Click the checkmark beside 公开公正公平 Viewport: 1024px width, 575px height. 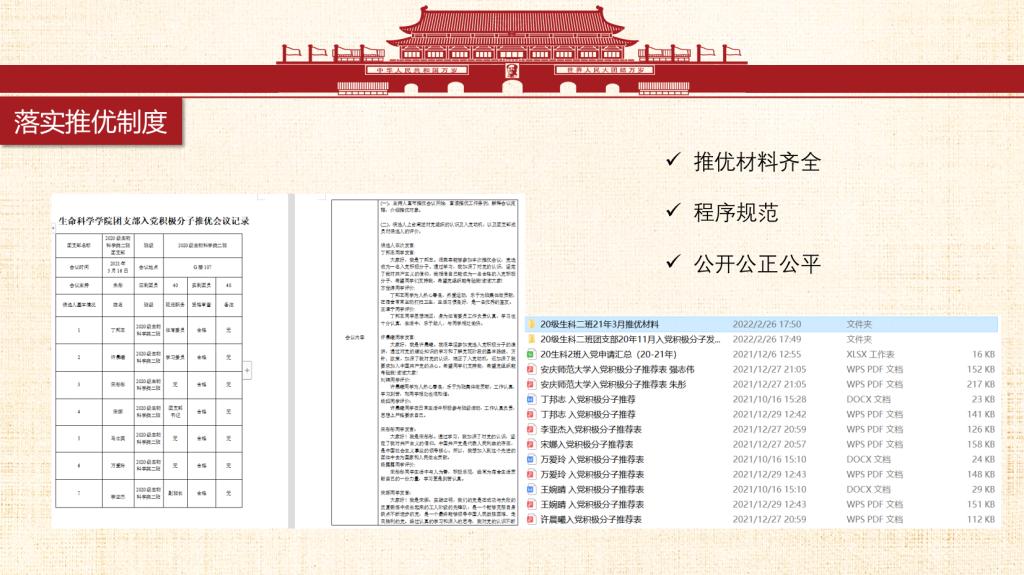pyautogui.click(x=674, y=264)
